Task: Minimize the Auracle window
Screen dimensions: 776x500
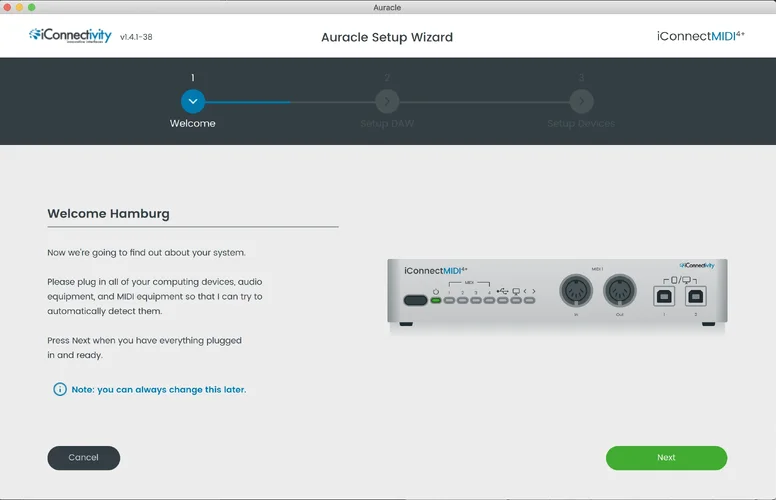Action: pos(19,7)
